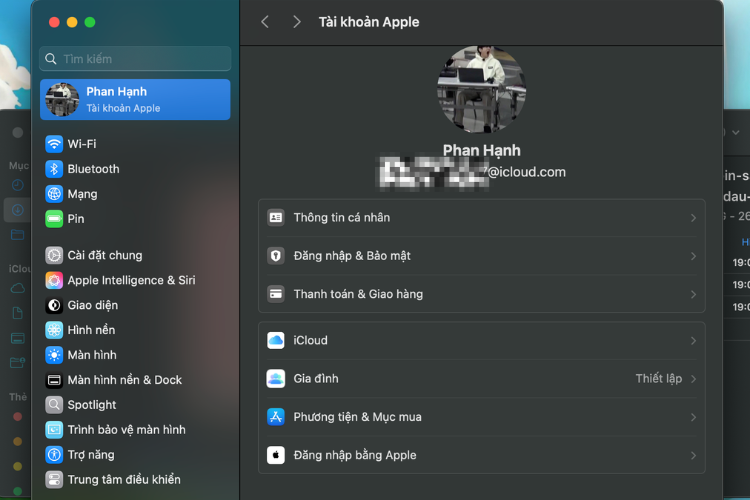Click the search magnifier icon
Image resolution: width=750 pixels, height=500 pixels.
51,59
